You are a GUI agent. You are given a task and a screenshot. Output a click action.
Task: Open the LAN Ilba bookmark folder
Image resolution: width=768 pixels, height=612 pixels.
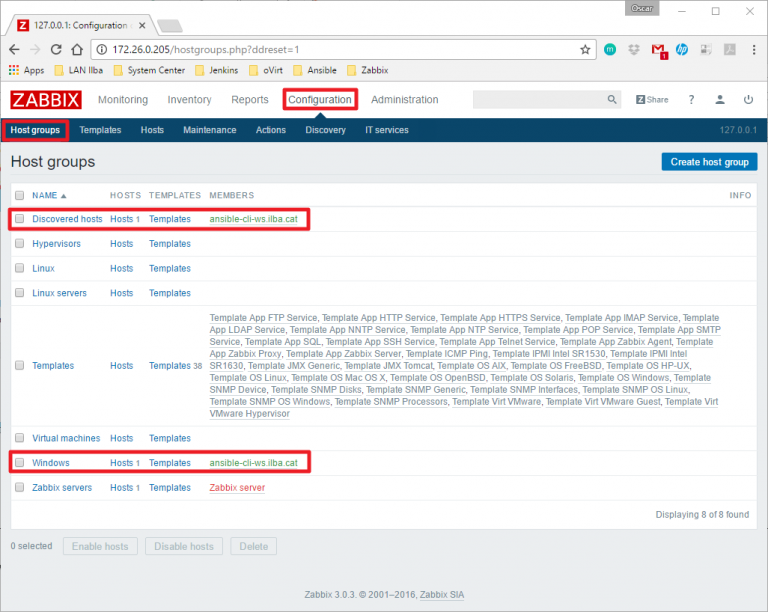(79, 71)
